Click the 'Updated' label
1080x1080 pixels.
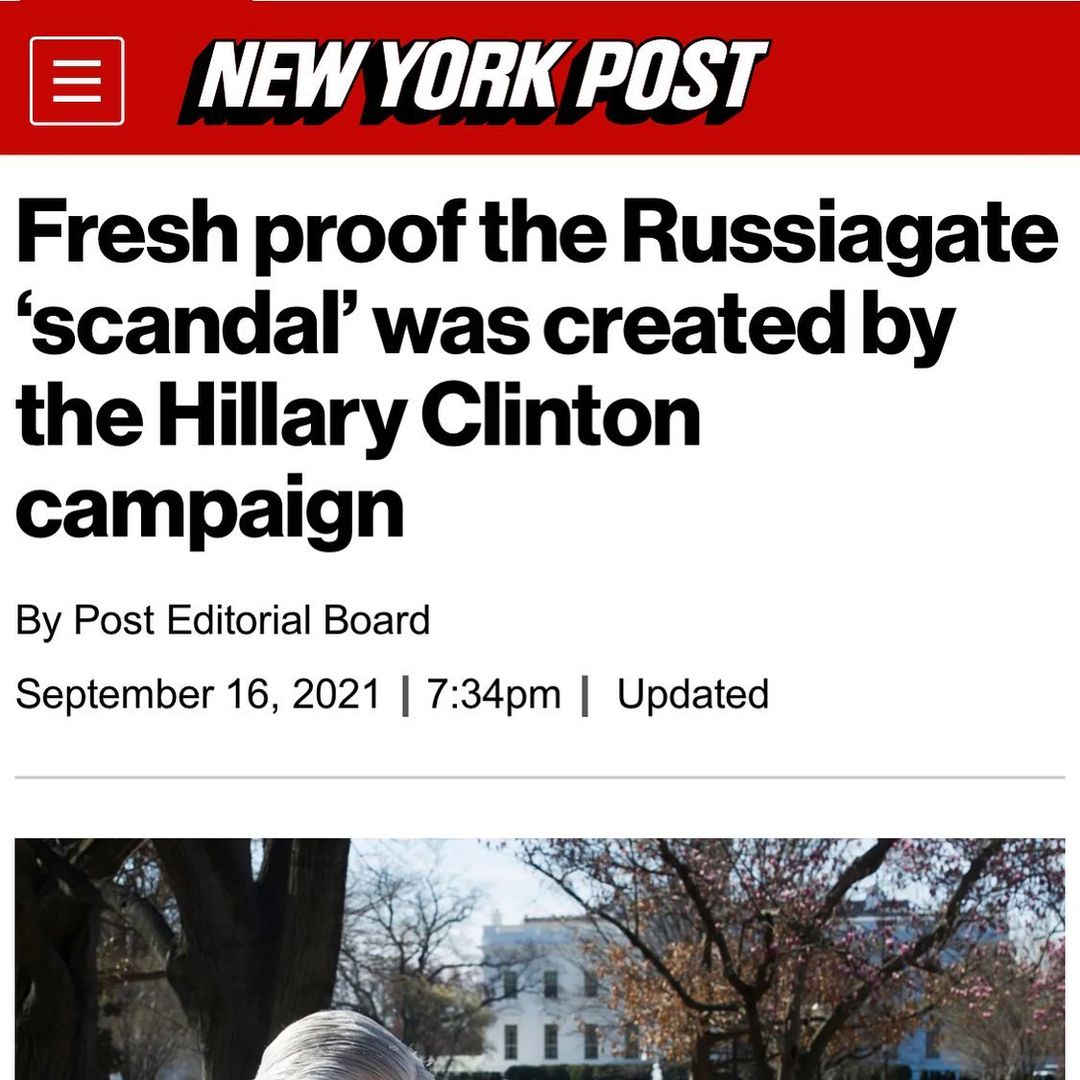pos(693,694)
